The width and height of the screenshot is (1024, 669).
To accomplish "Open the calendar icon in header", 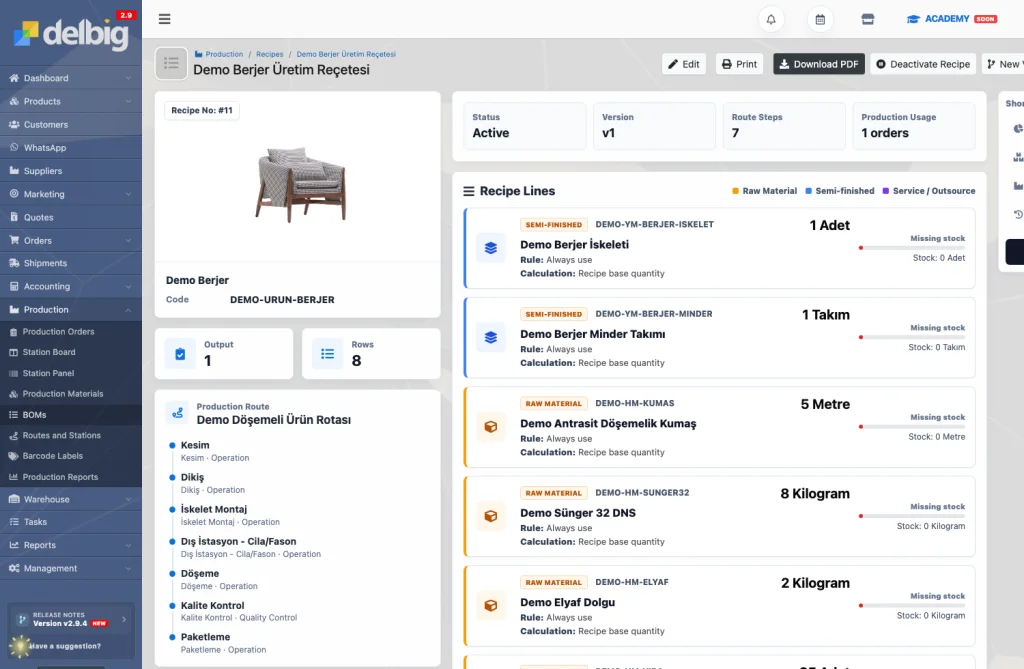I will (820, 20).
